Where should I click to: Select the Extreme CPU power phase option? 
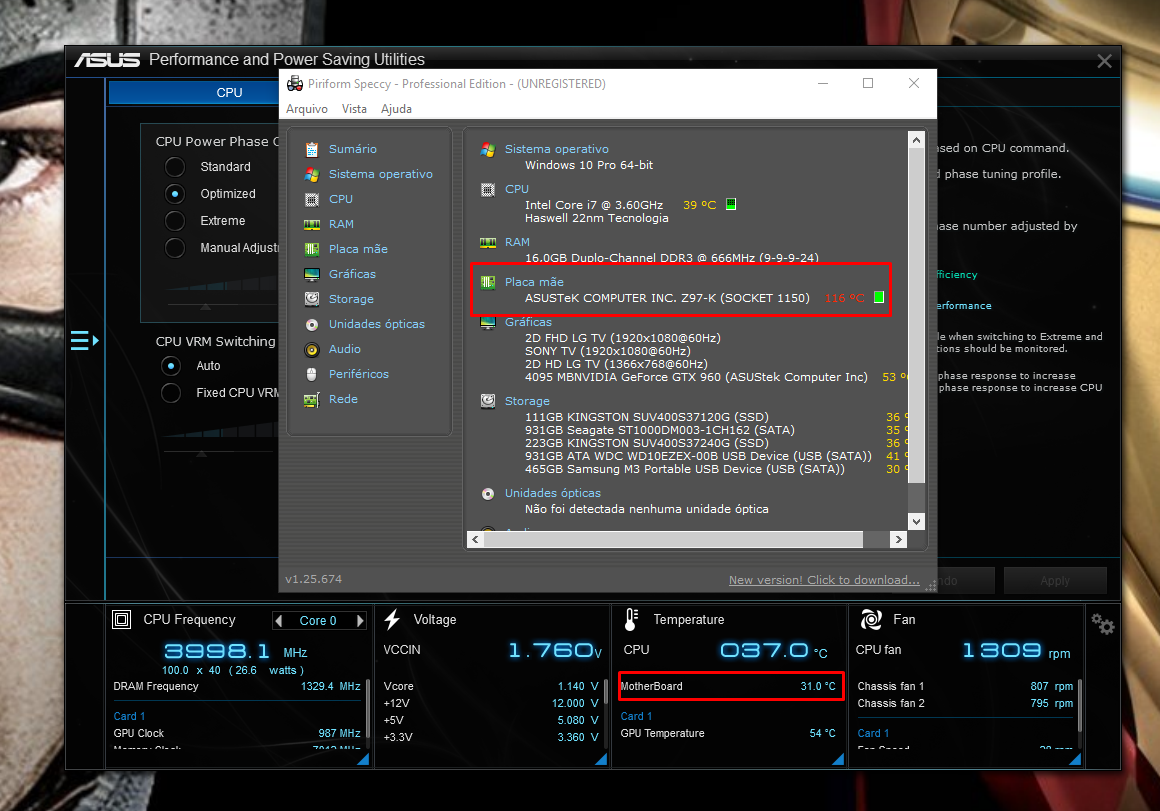click(175, 221)
